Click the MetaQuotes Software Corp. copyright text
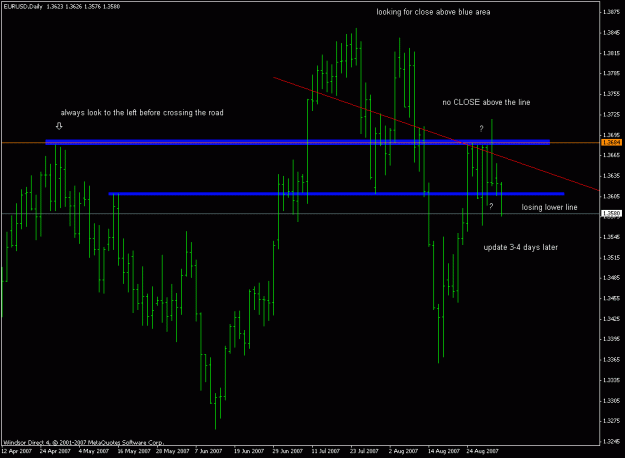Screen dimensions: 625x458 click(x=83, y=442)
